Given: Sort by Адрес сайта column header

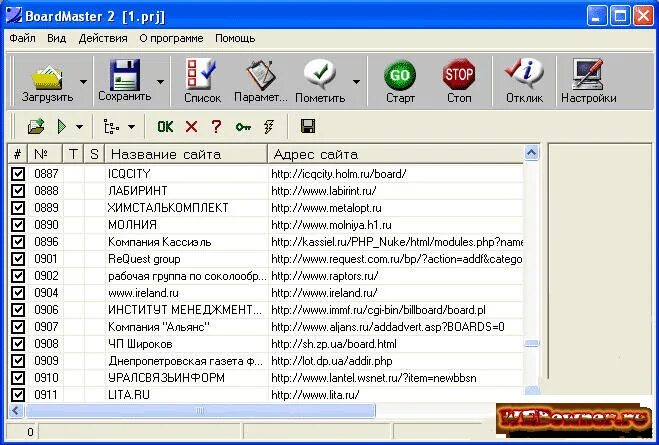Looking at the screenshot, I should (x=395, y=154).
